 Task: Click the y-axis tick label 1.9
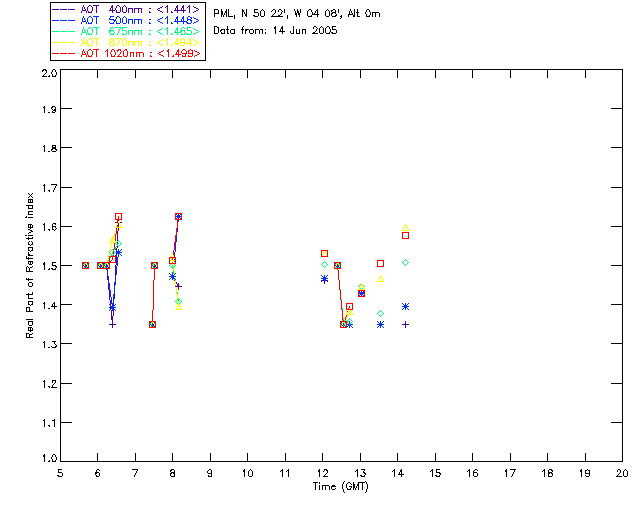49,109
